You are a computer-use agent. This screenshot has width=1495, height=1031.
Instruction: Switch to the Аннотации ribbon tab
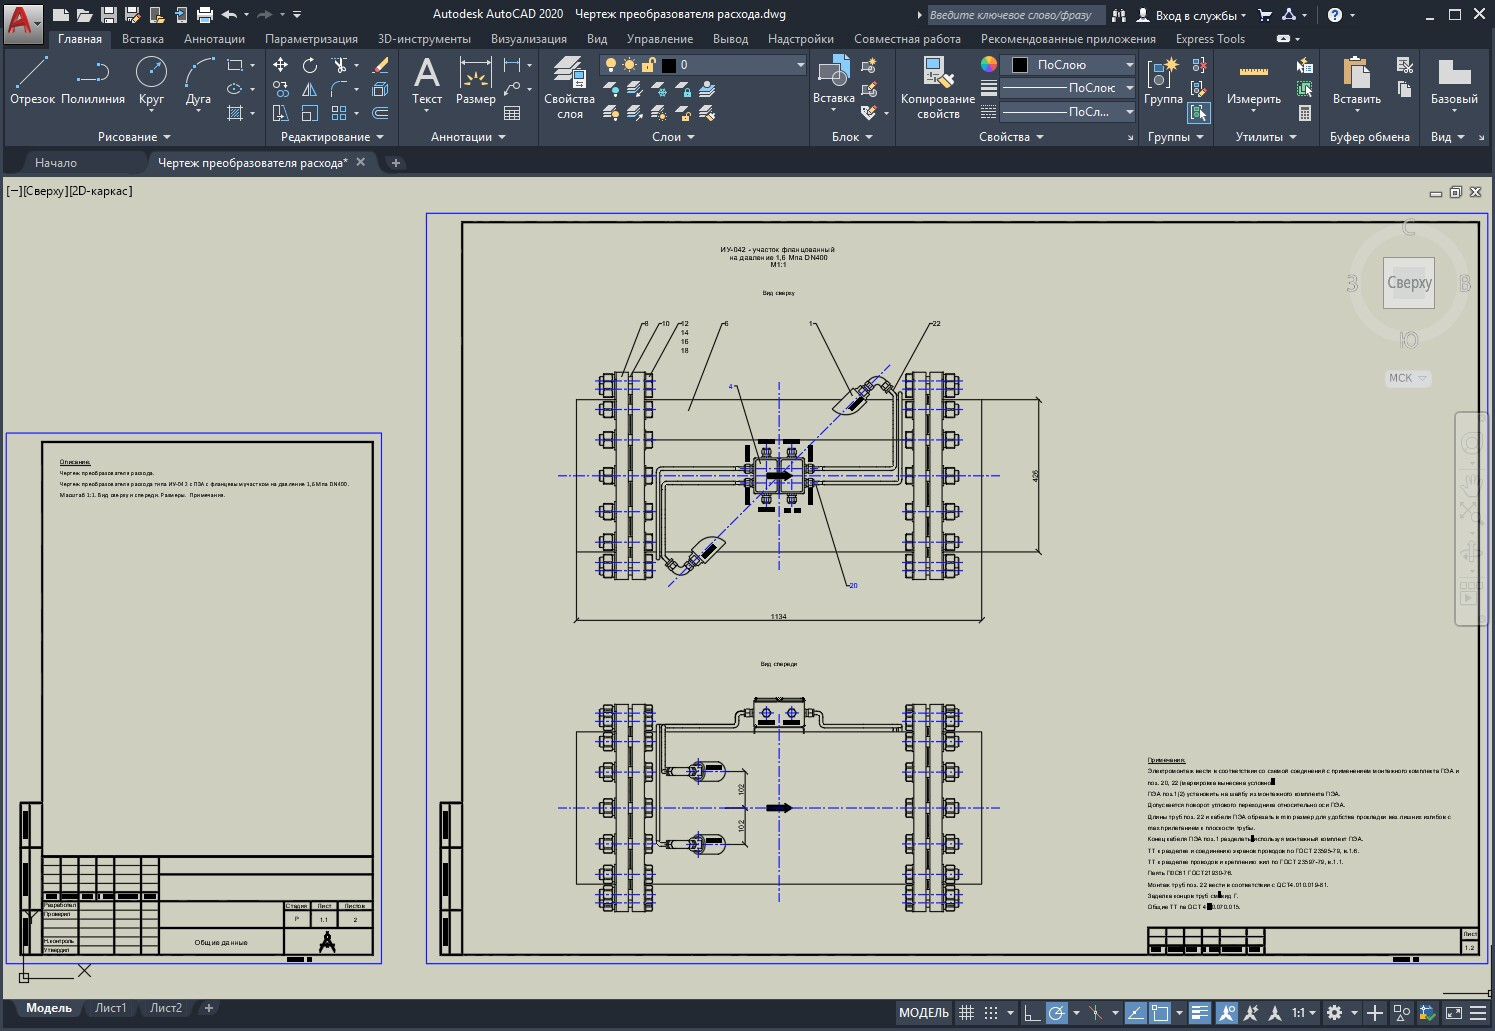point(214,39)
